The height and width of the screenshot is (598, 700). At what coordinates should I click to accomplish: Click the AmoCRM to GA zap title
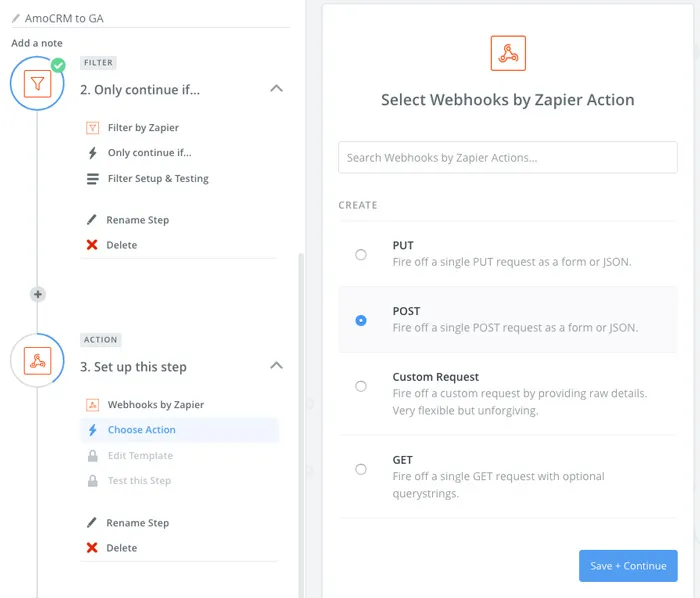(64, 18)
